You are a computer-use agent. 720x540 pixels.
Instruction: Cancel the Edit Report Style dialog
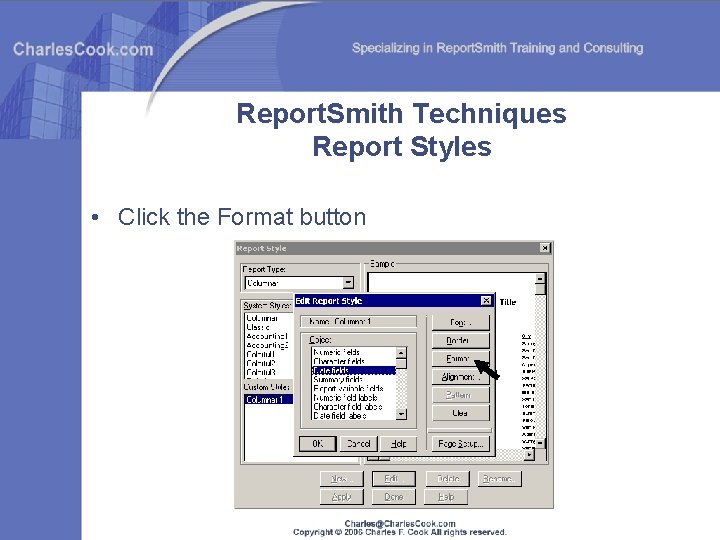pyautogui.click(x=359, y=444)
